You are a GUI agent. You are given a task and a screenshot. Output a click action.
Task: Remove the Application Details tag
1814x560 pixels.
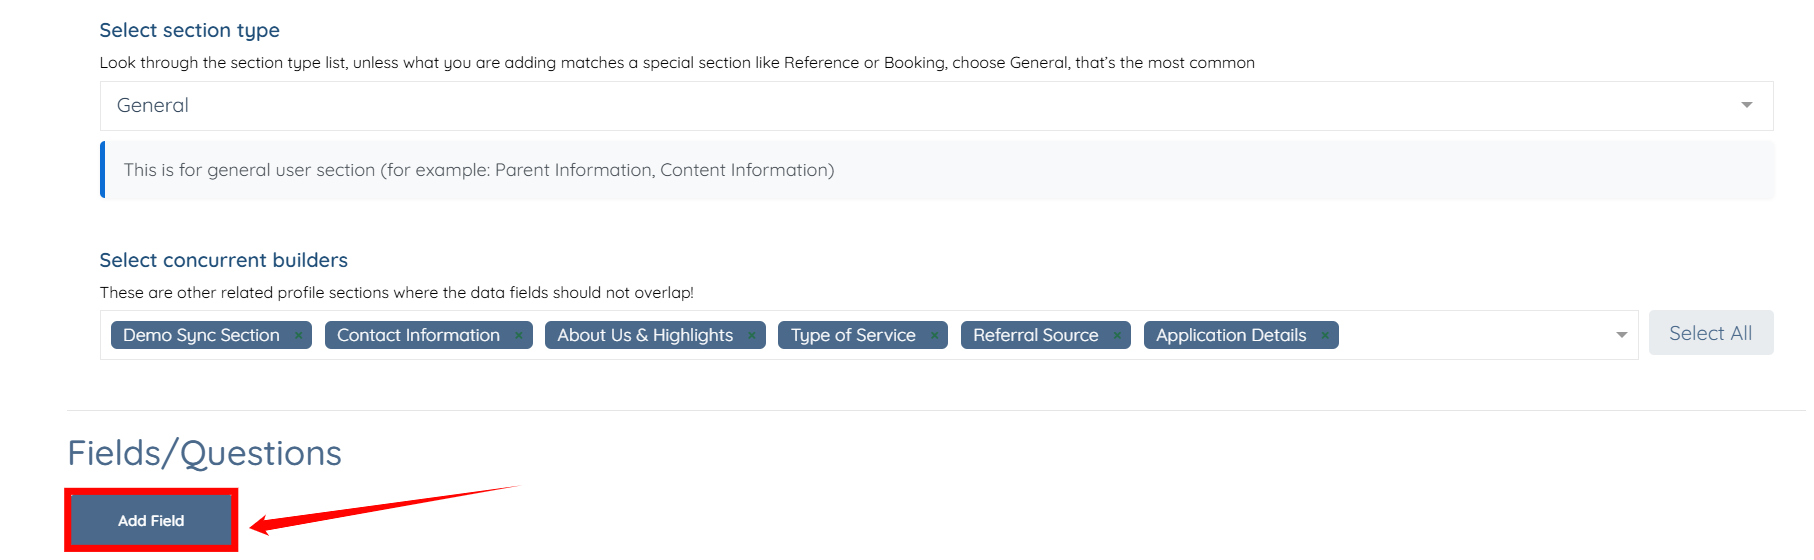tap(1324, 336)
